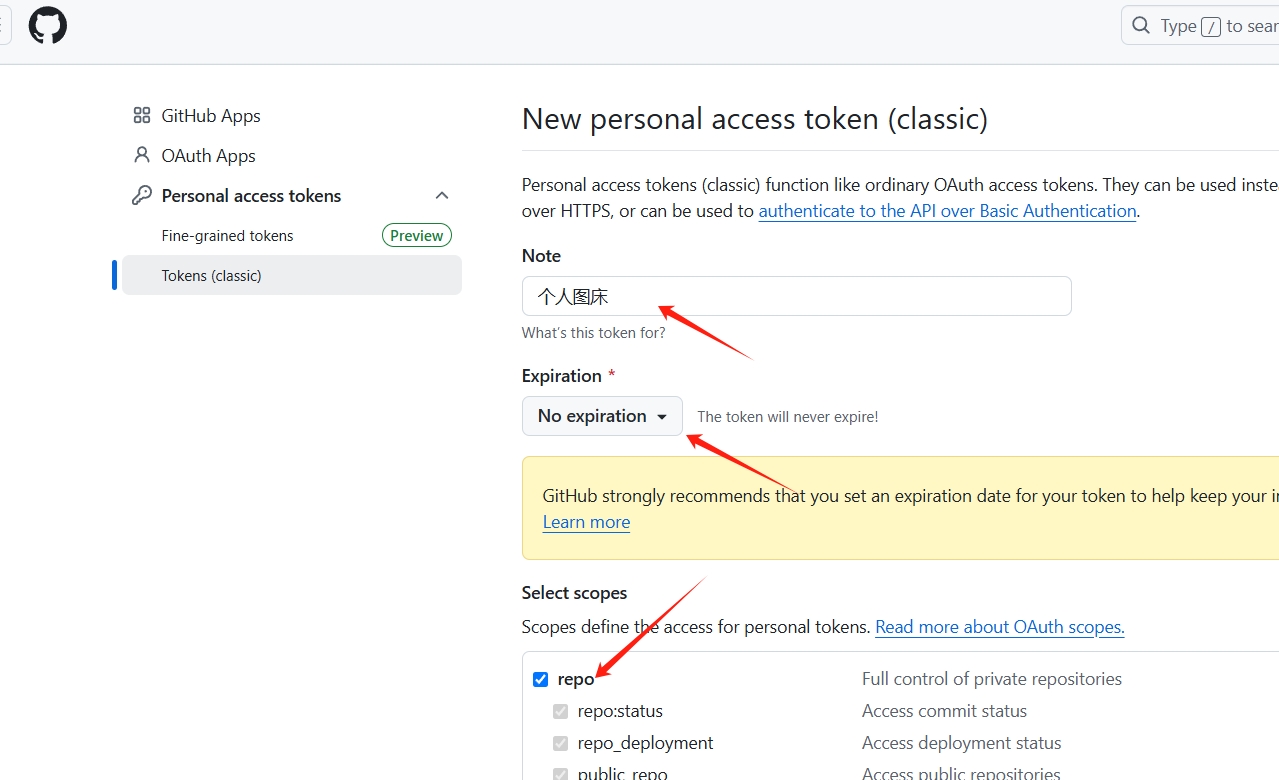Focus the Type / to search box

coord(1210,26)
